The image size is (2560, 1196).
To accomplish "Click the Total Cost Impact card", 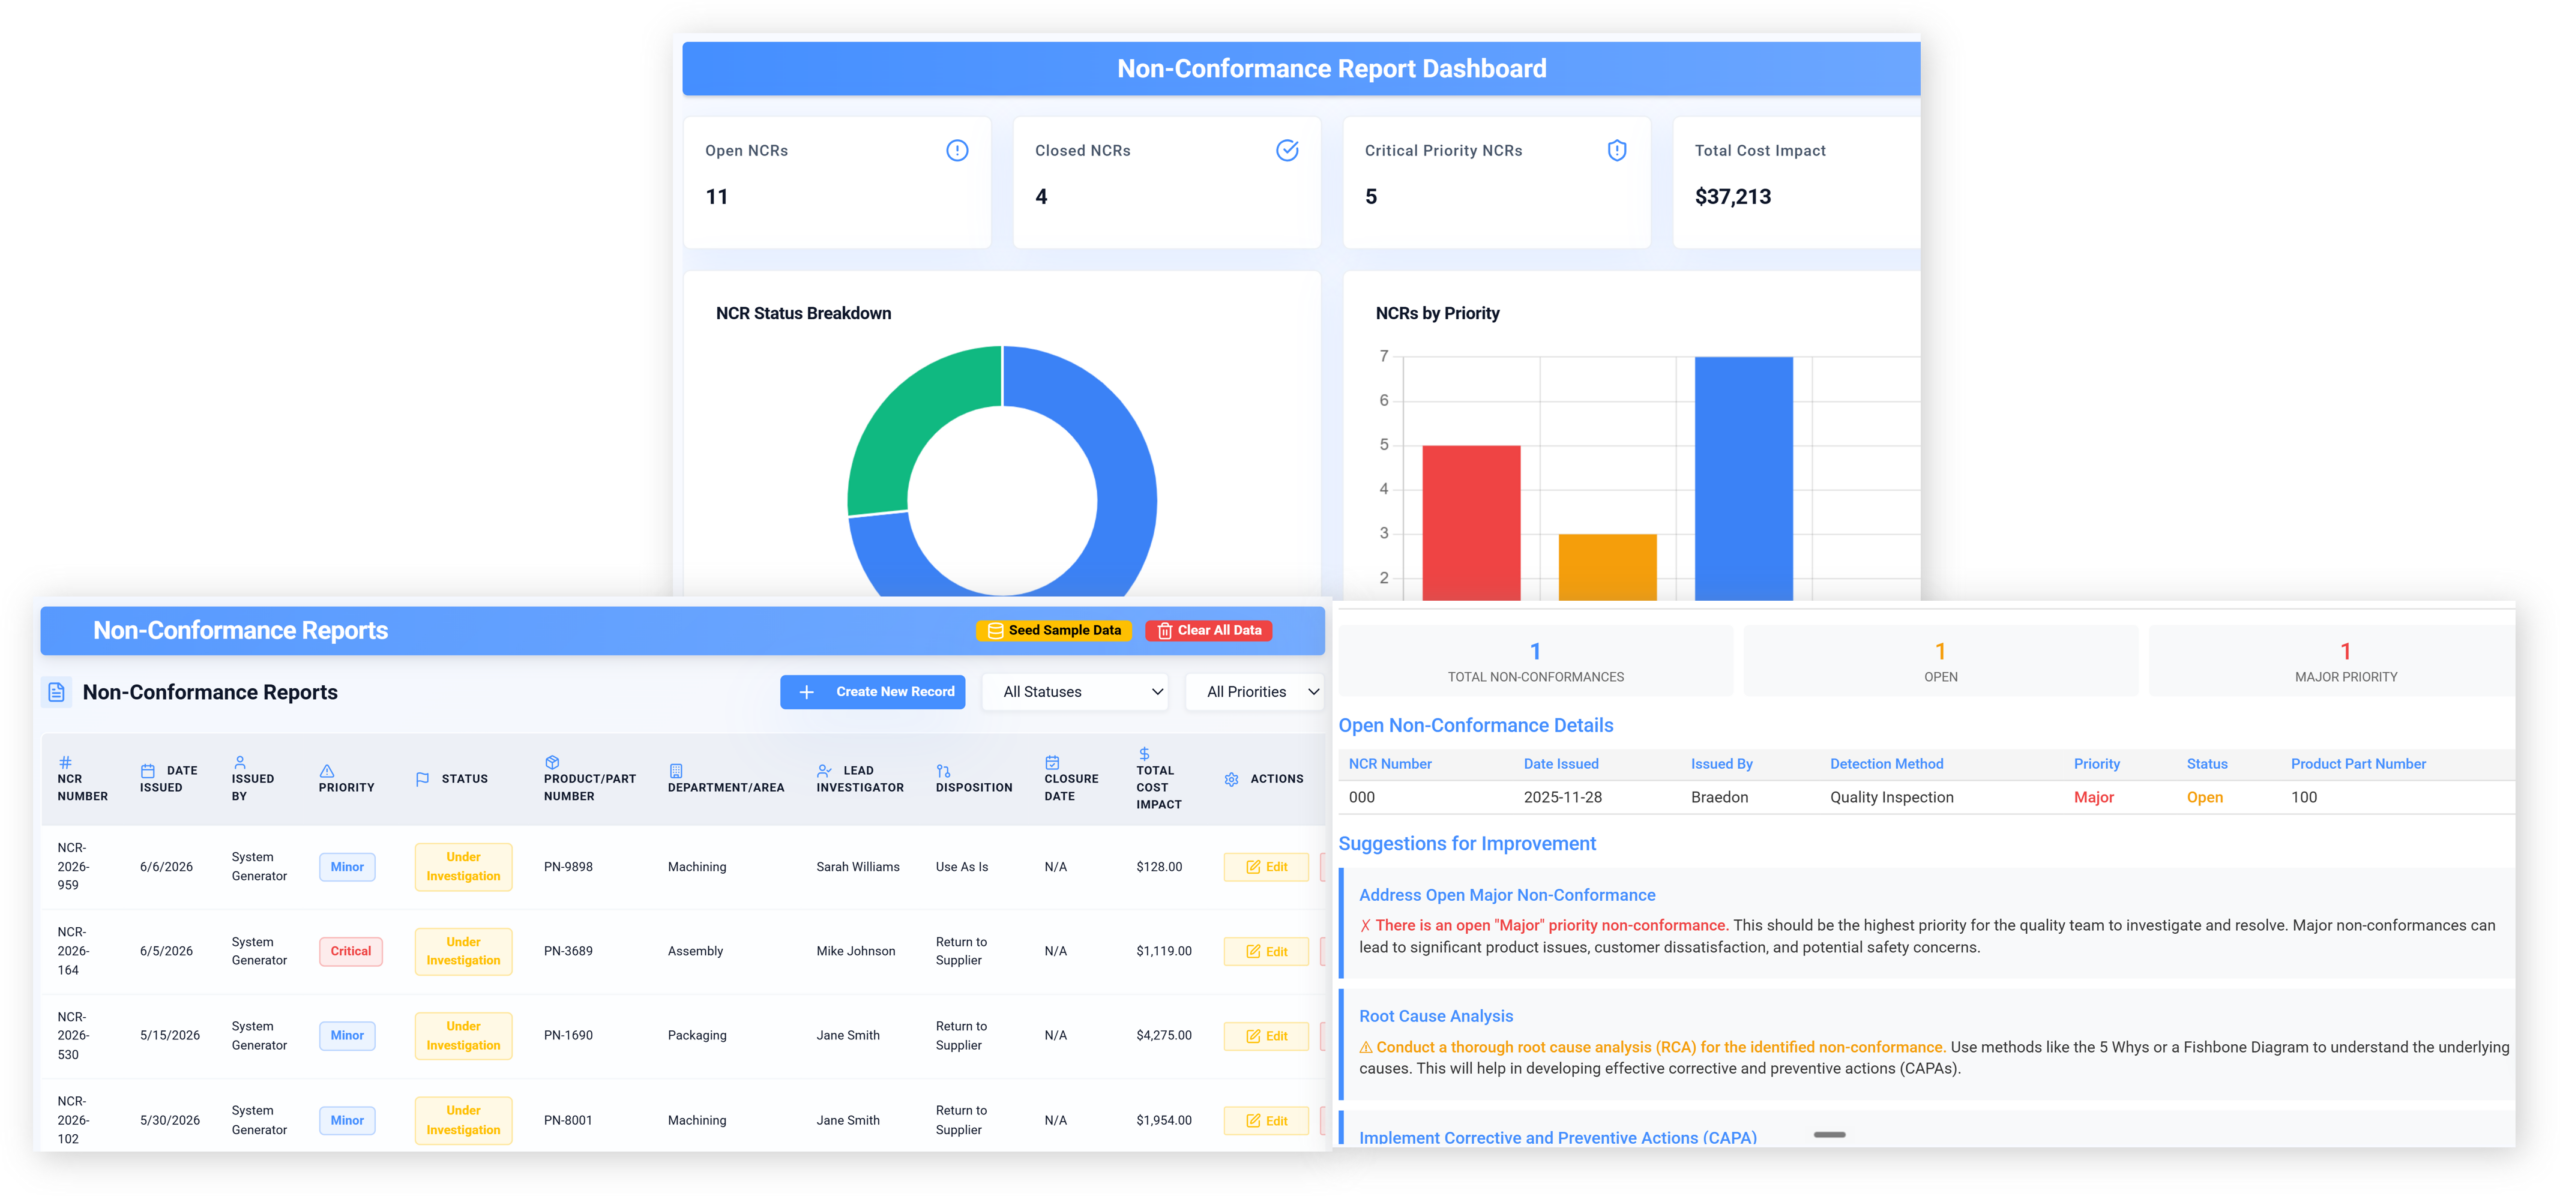I will coord(1796,182).
